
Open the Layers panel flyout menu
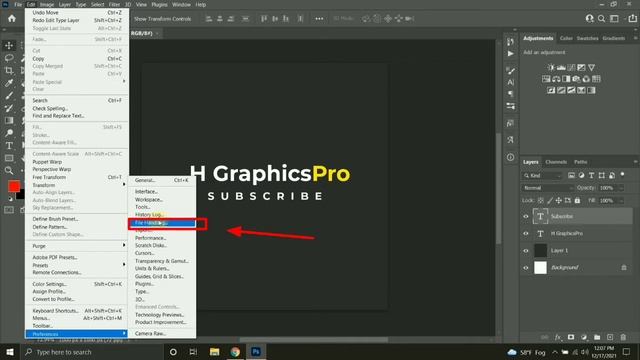pyautogui.click(x=635, y=162)
